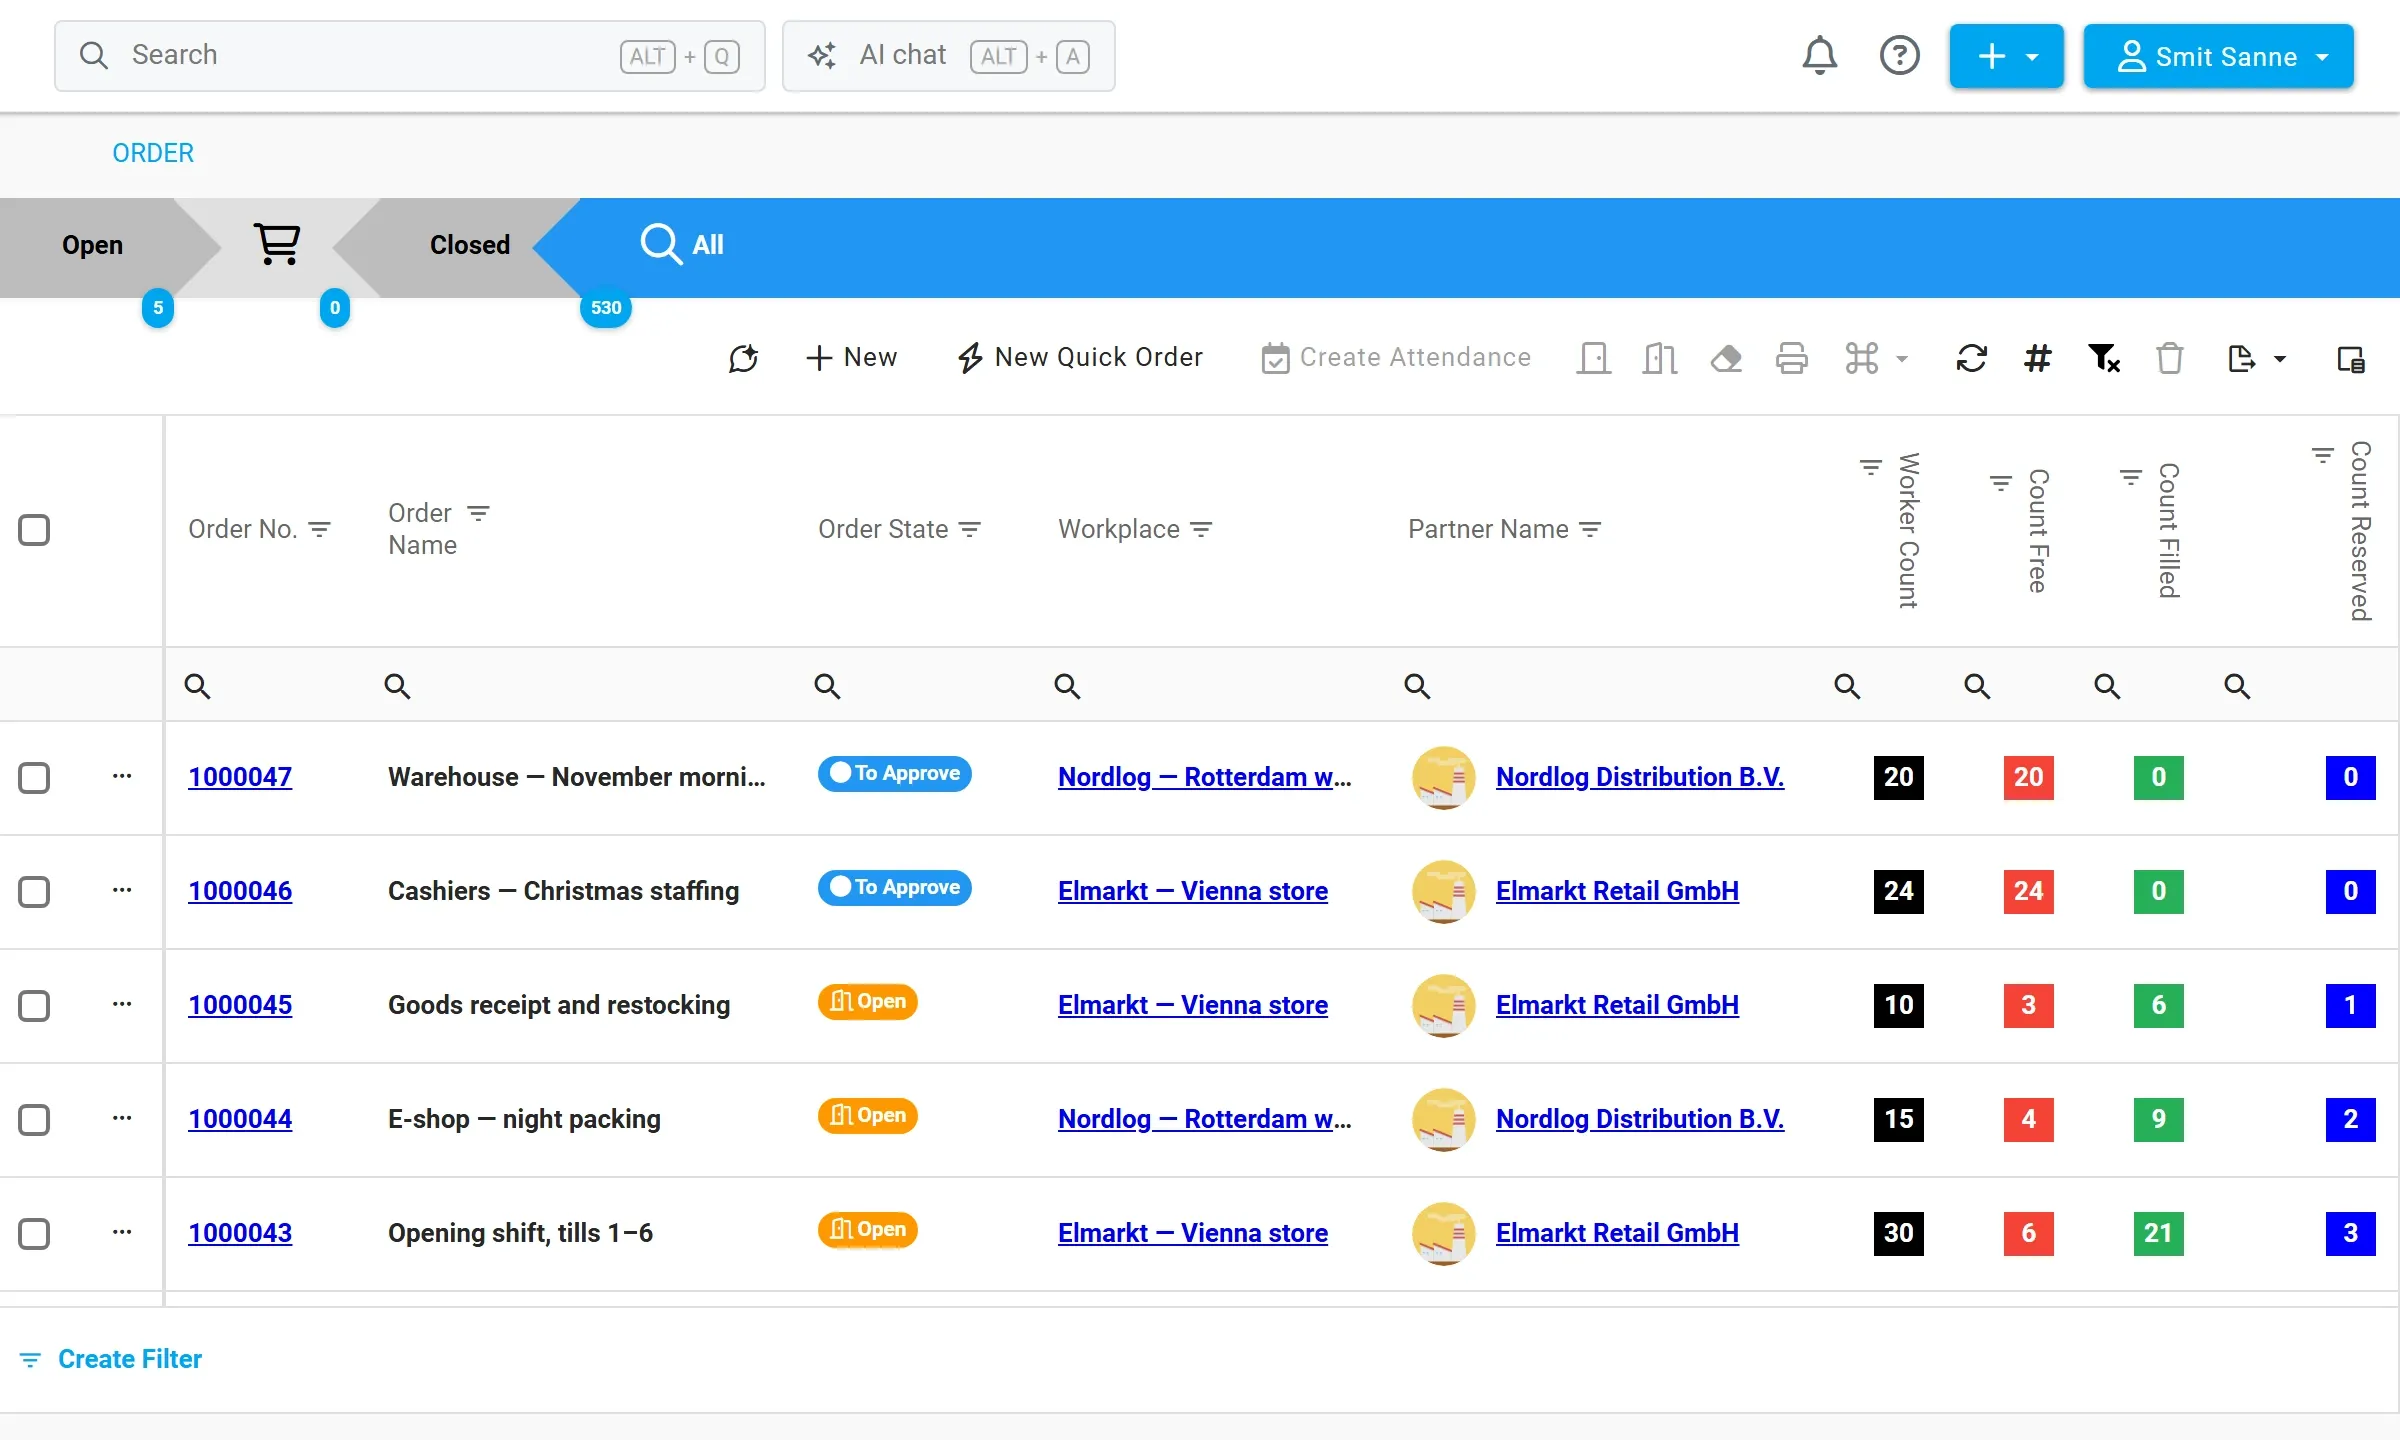Click the help question mark icon
The width and height of the screenshot is (2400, 1440).
[x=1899, y=55]
